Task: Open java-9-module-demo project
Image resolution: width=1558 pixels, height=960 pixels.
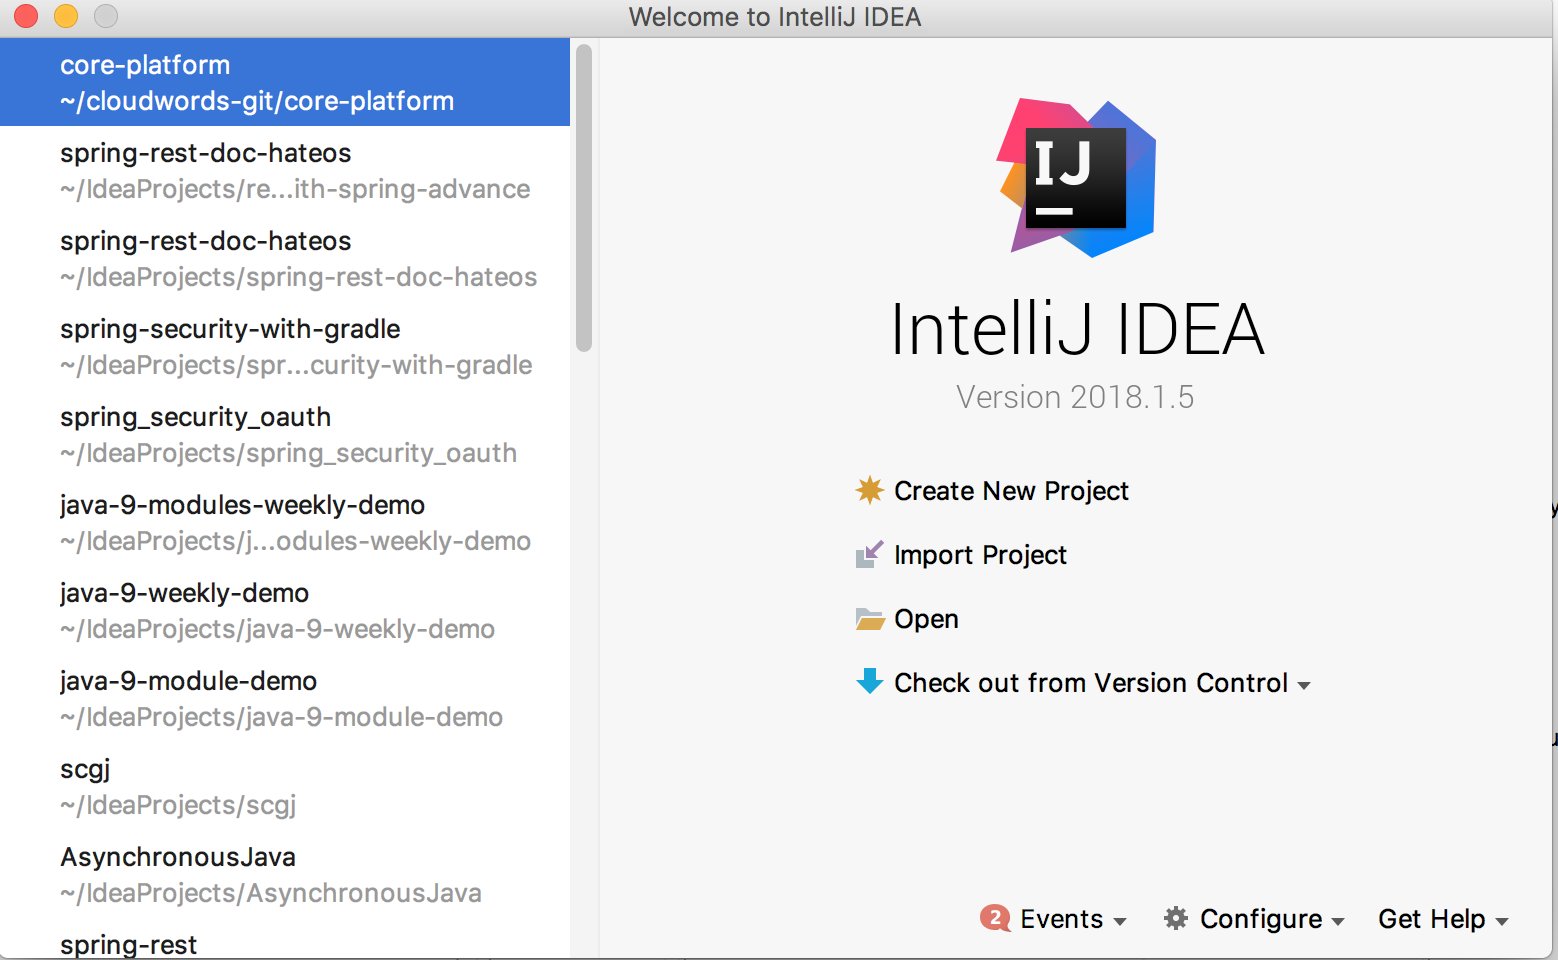Action: coord(285,698)
